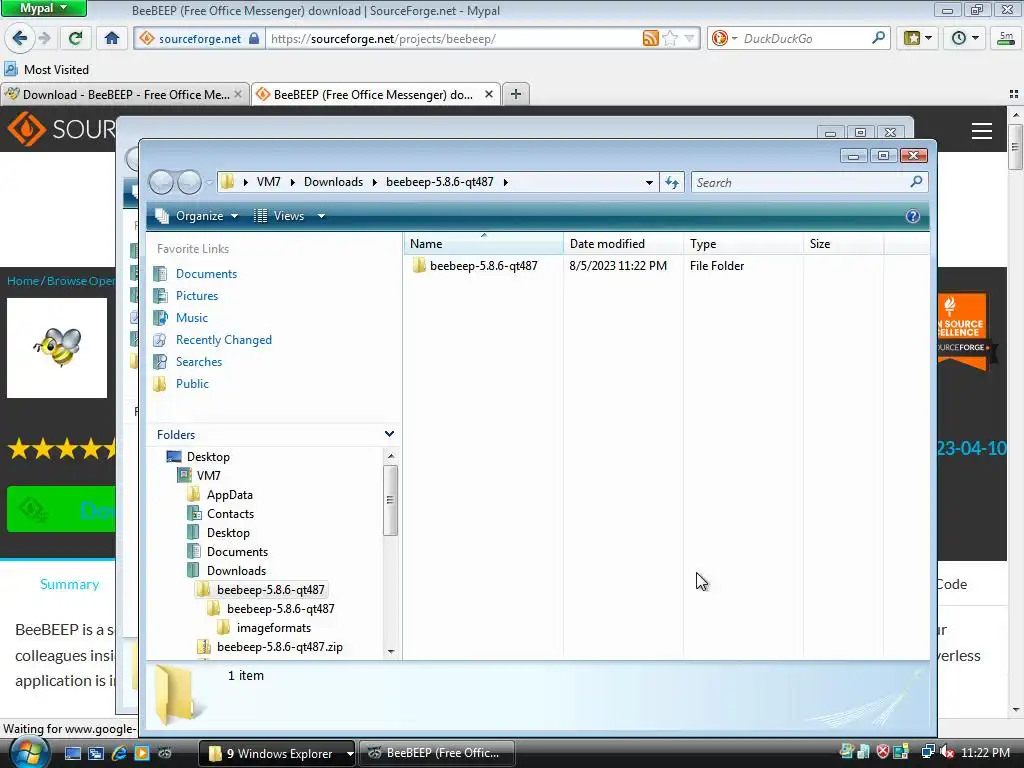
Task: Click the red security alert tray icon
Action: (882, 752)
